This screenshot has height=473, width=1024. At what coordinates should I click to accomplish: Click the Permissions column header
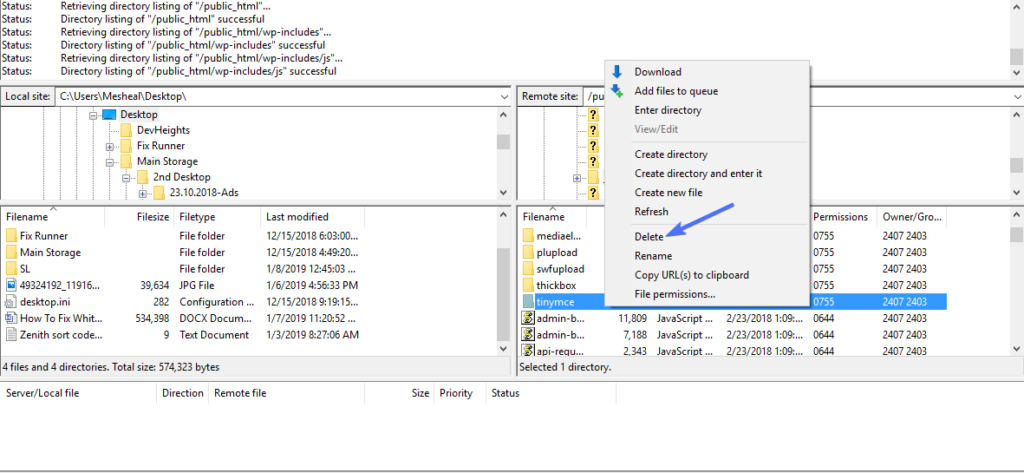click(x=840, y=216)
